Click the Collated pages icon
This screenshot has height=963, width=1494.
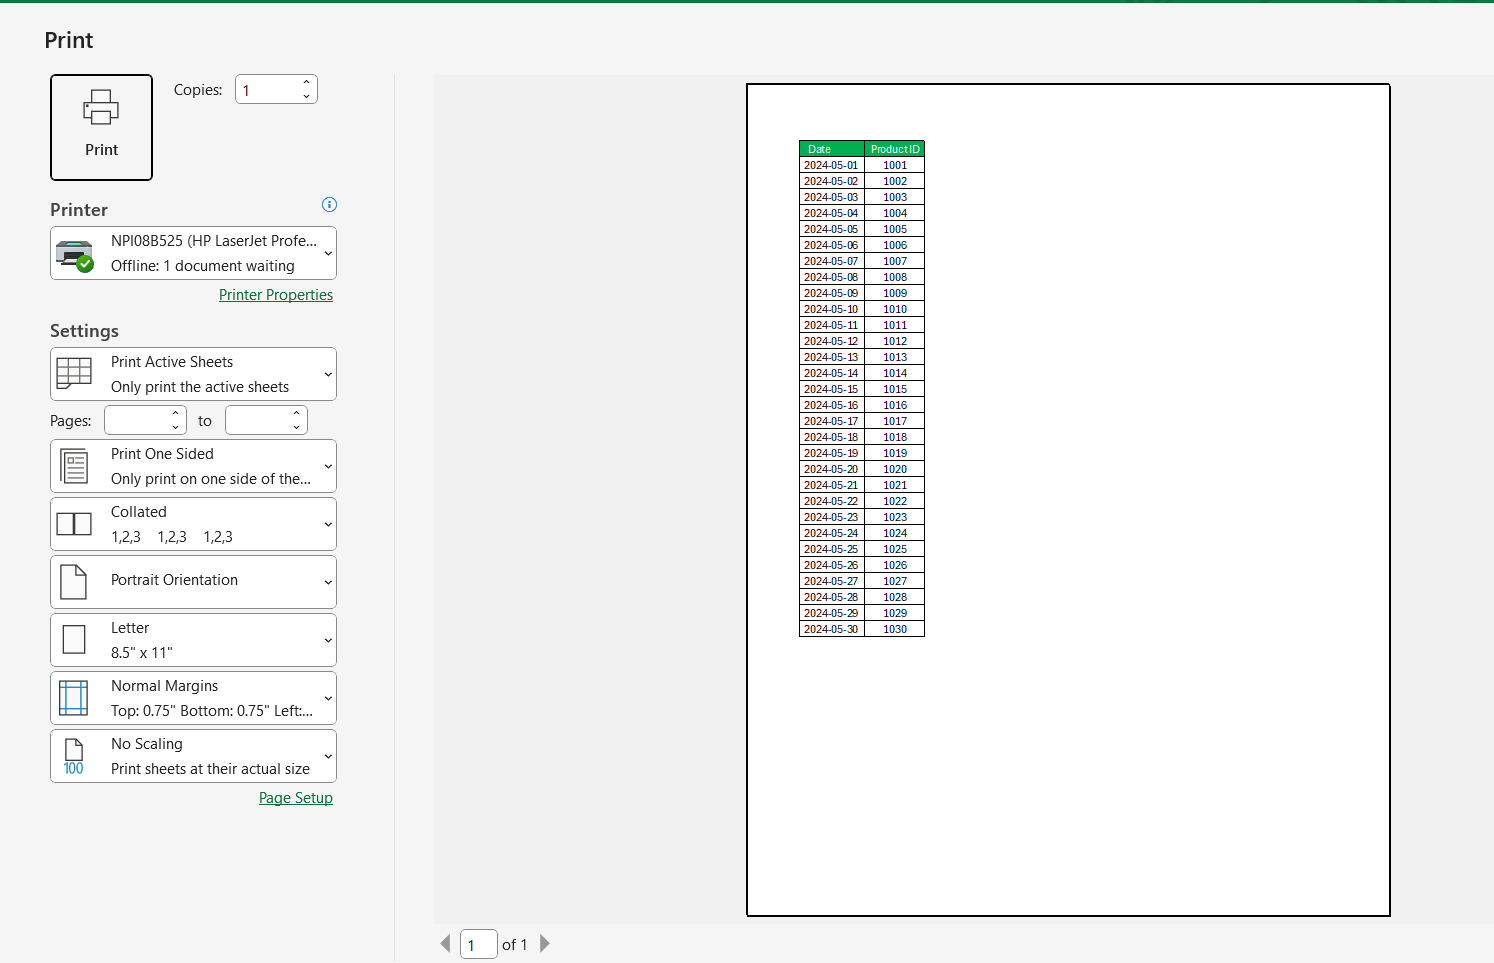[74, 523]
